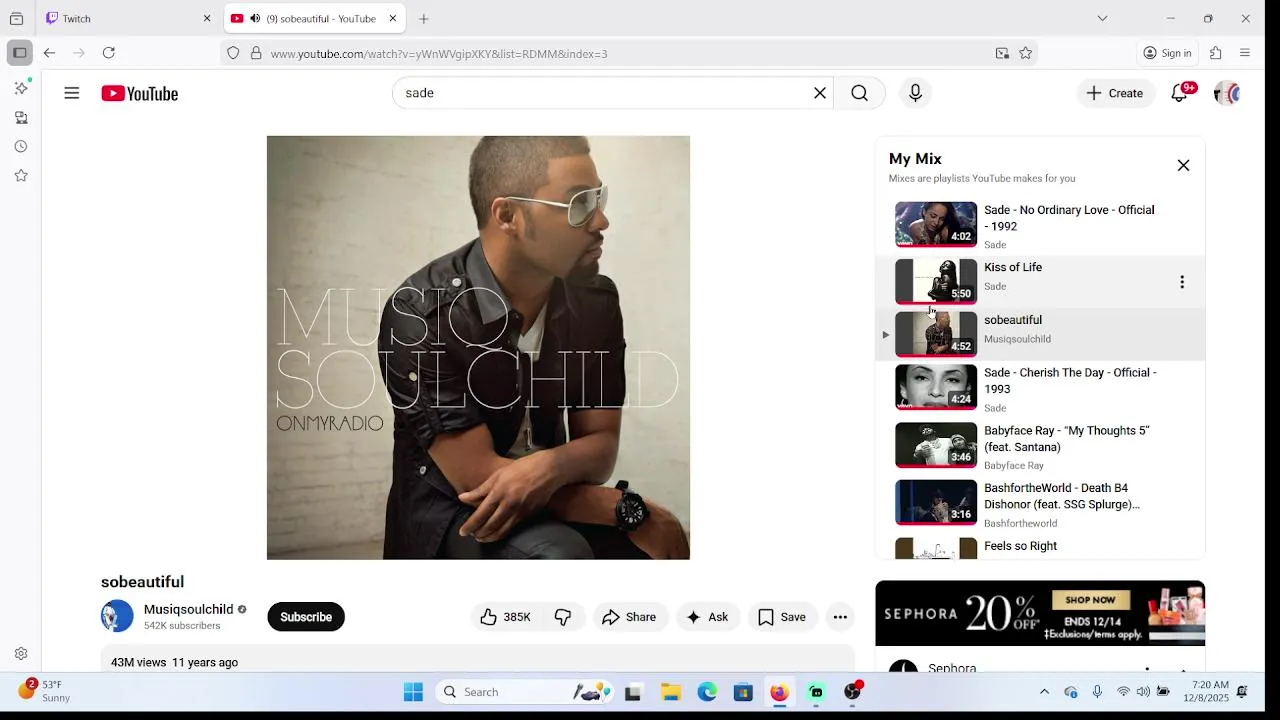The width and height of the screenshot is (1280, 720).
Task: Open options for Kiss of Life
Action: 1182,282
